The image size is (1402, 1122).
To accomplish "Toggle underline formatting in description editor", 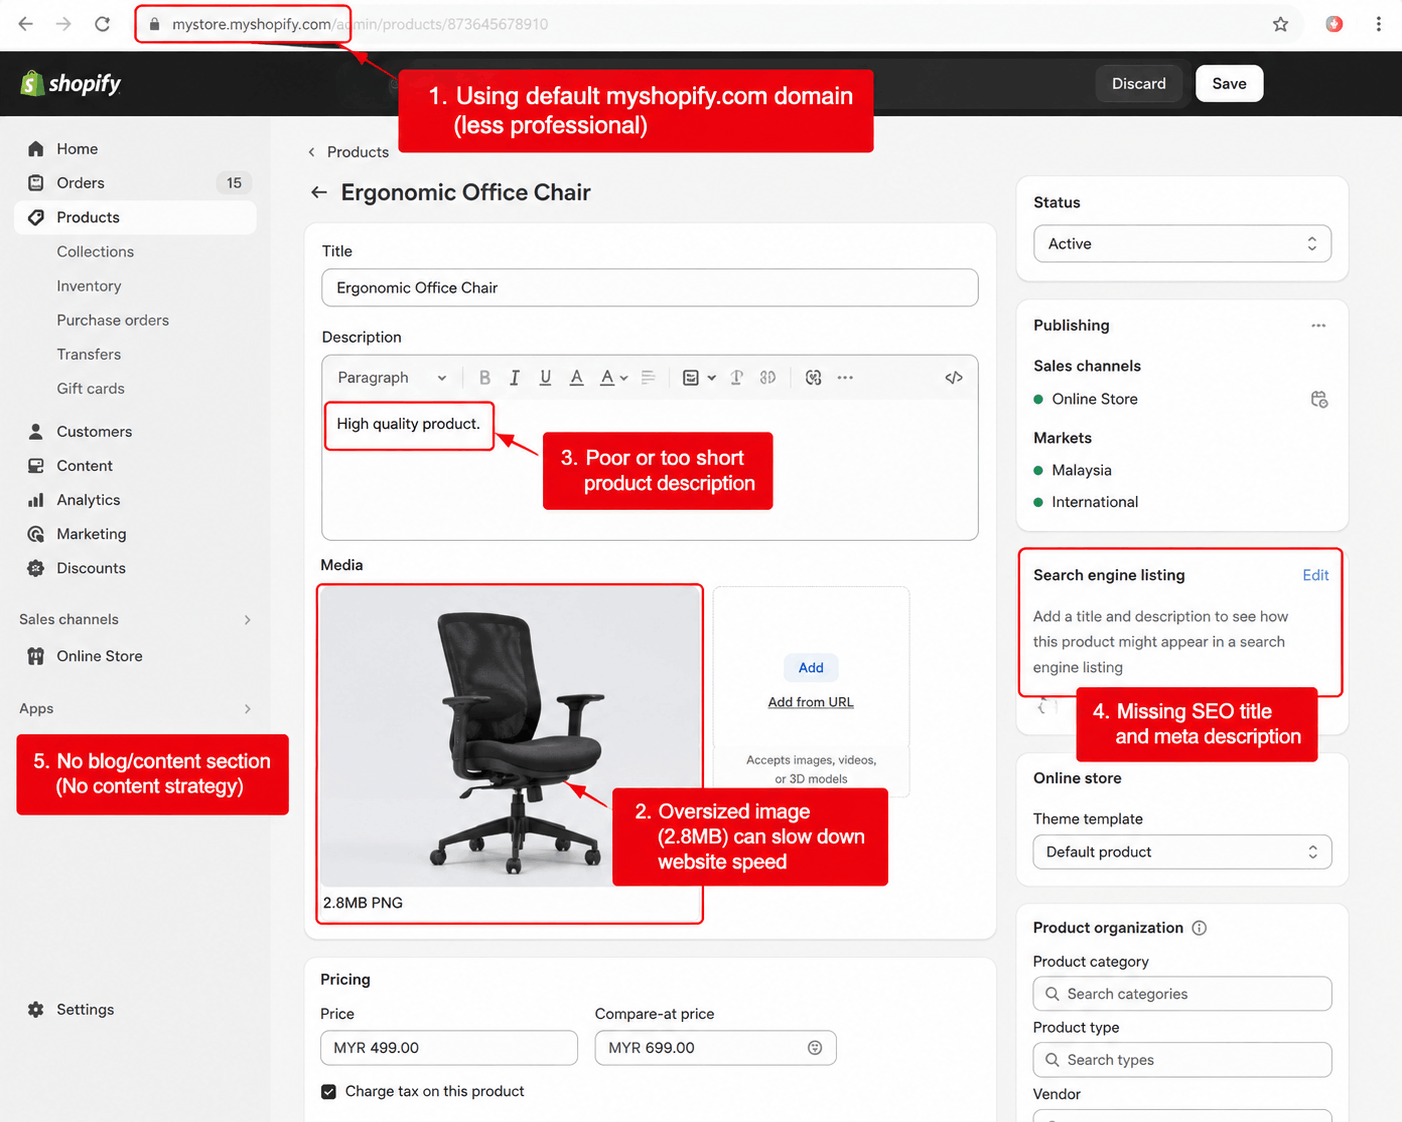I will click(x=545, y=378).
